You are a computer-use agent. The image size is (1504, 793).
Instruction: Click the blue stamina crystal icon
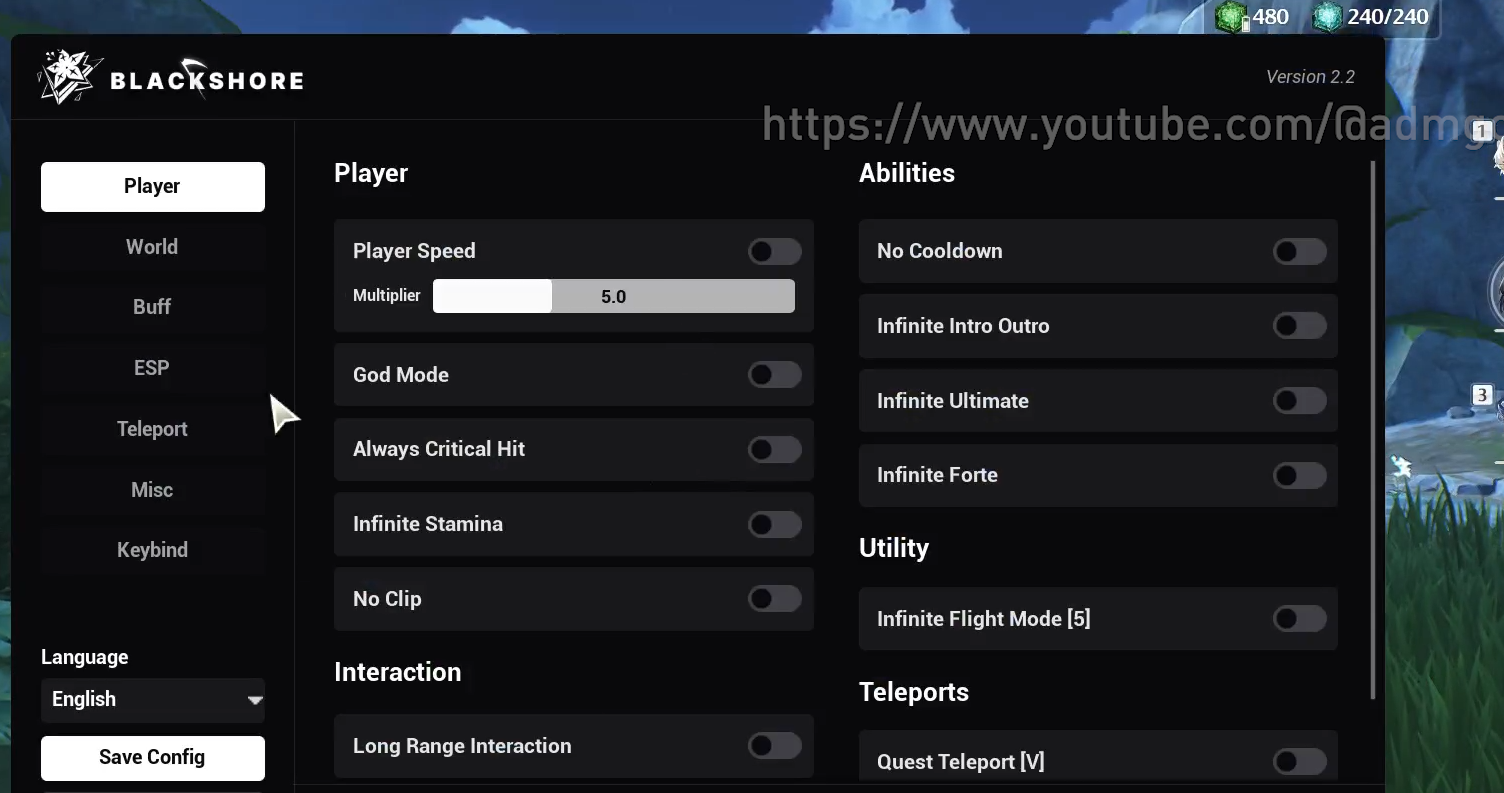(1327, 17)
